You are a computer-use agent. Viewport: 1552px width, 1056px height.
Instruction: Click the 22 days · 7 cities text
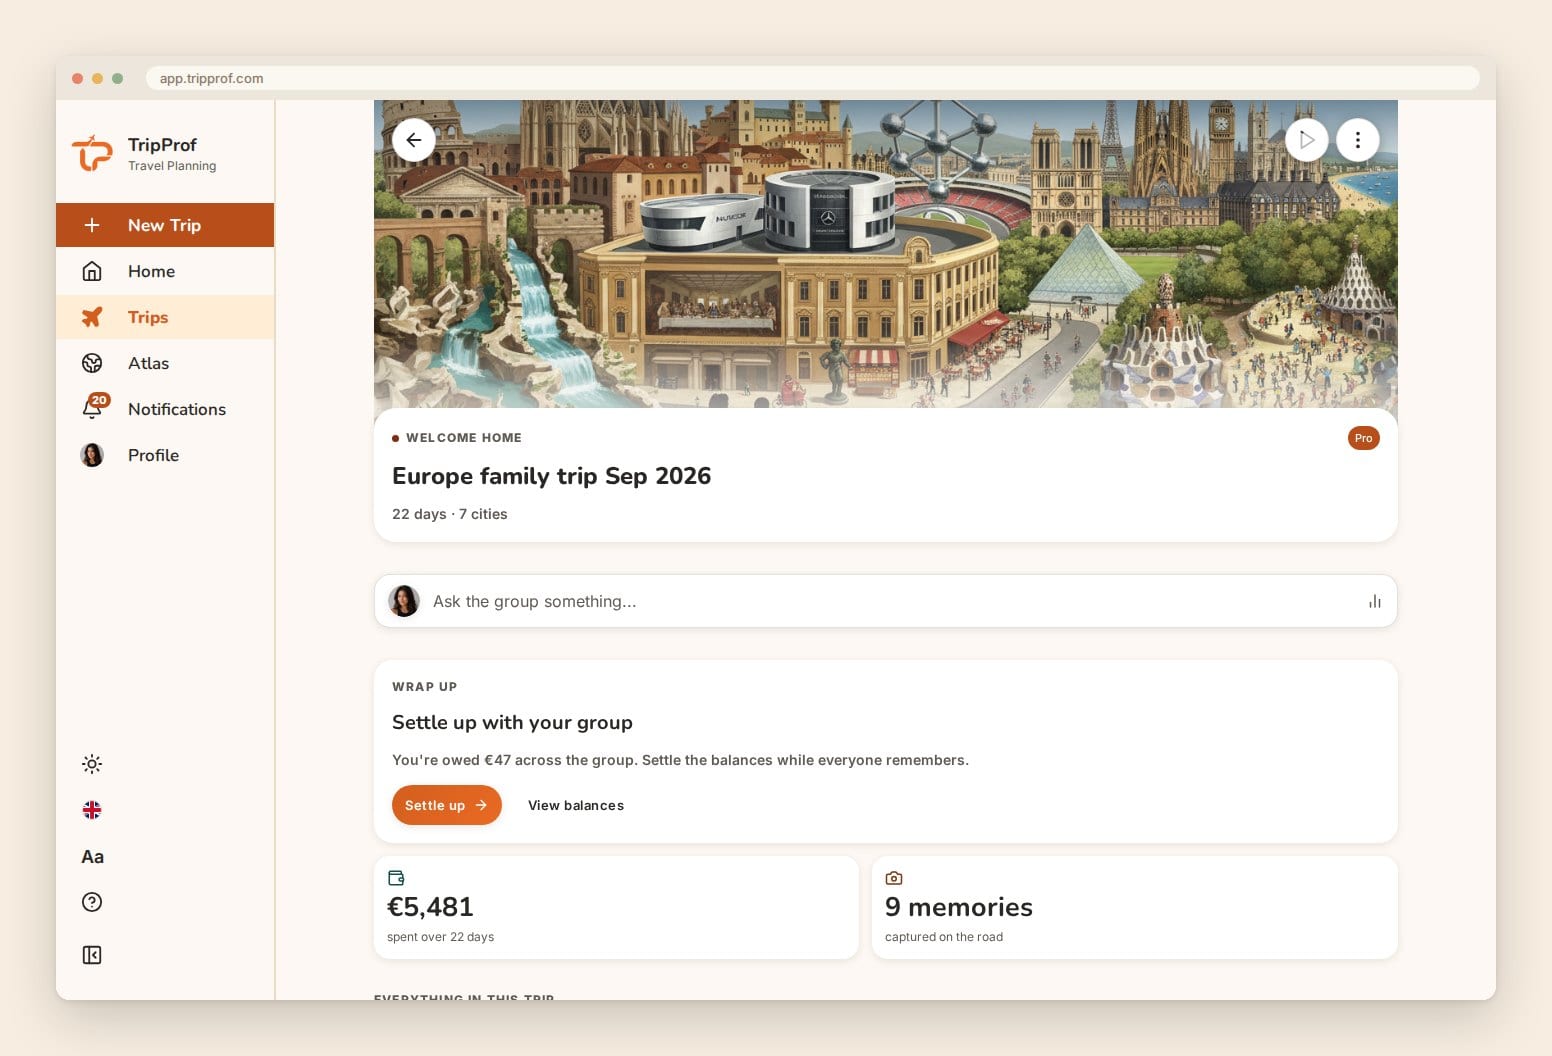[450, 514]
